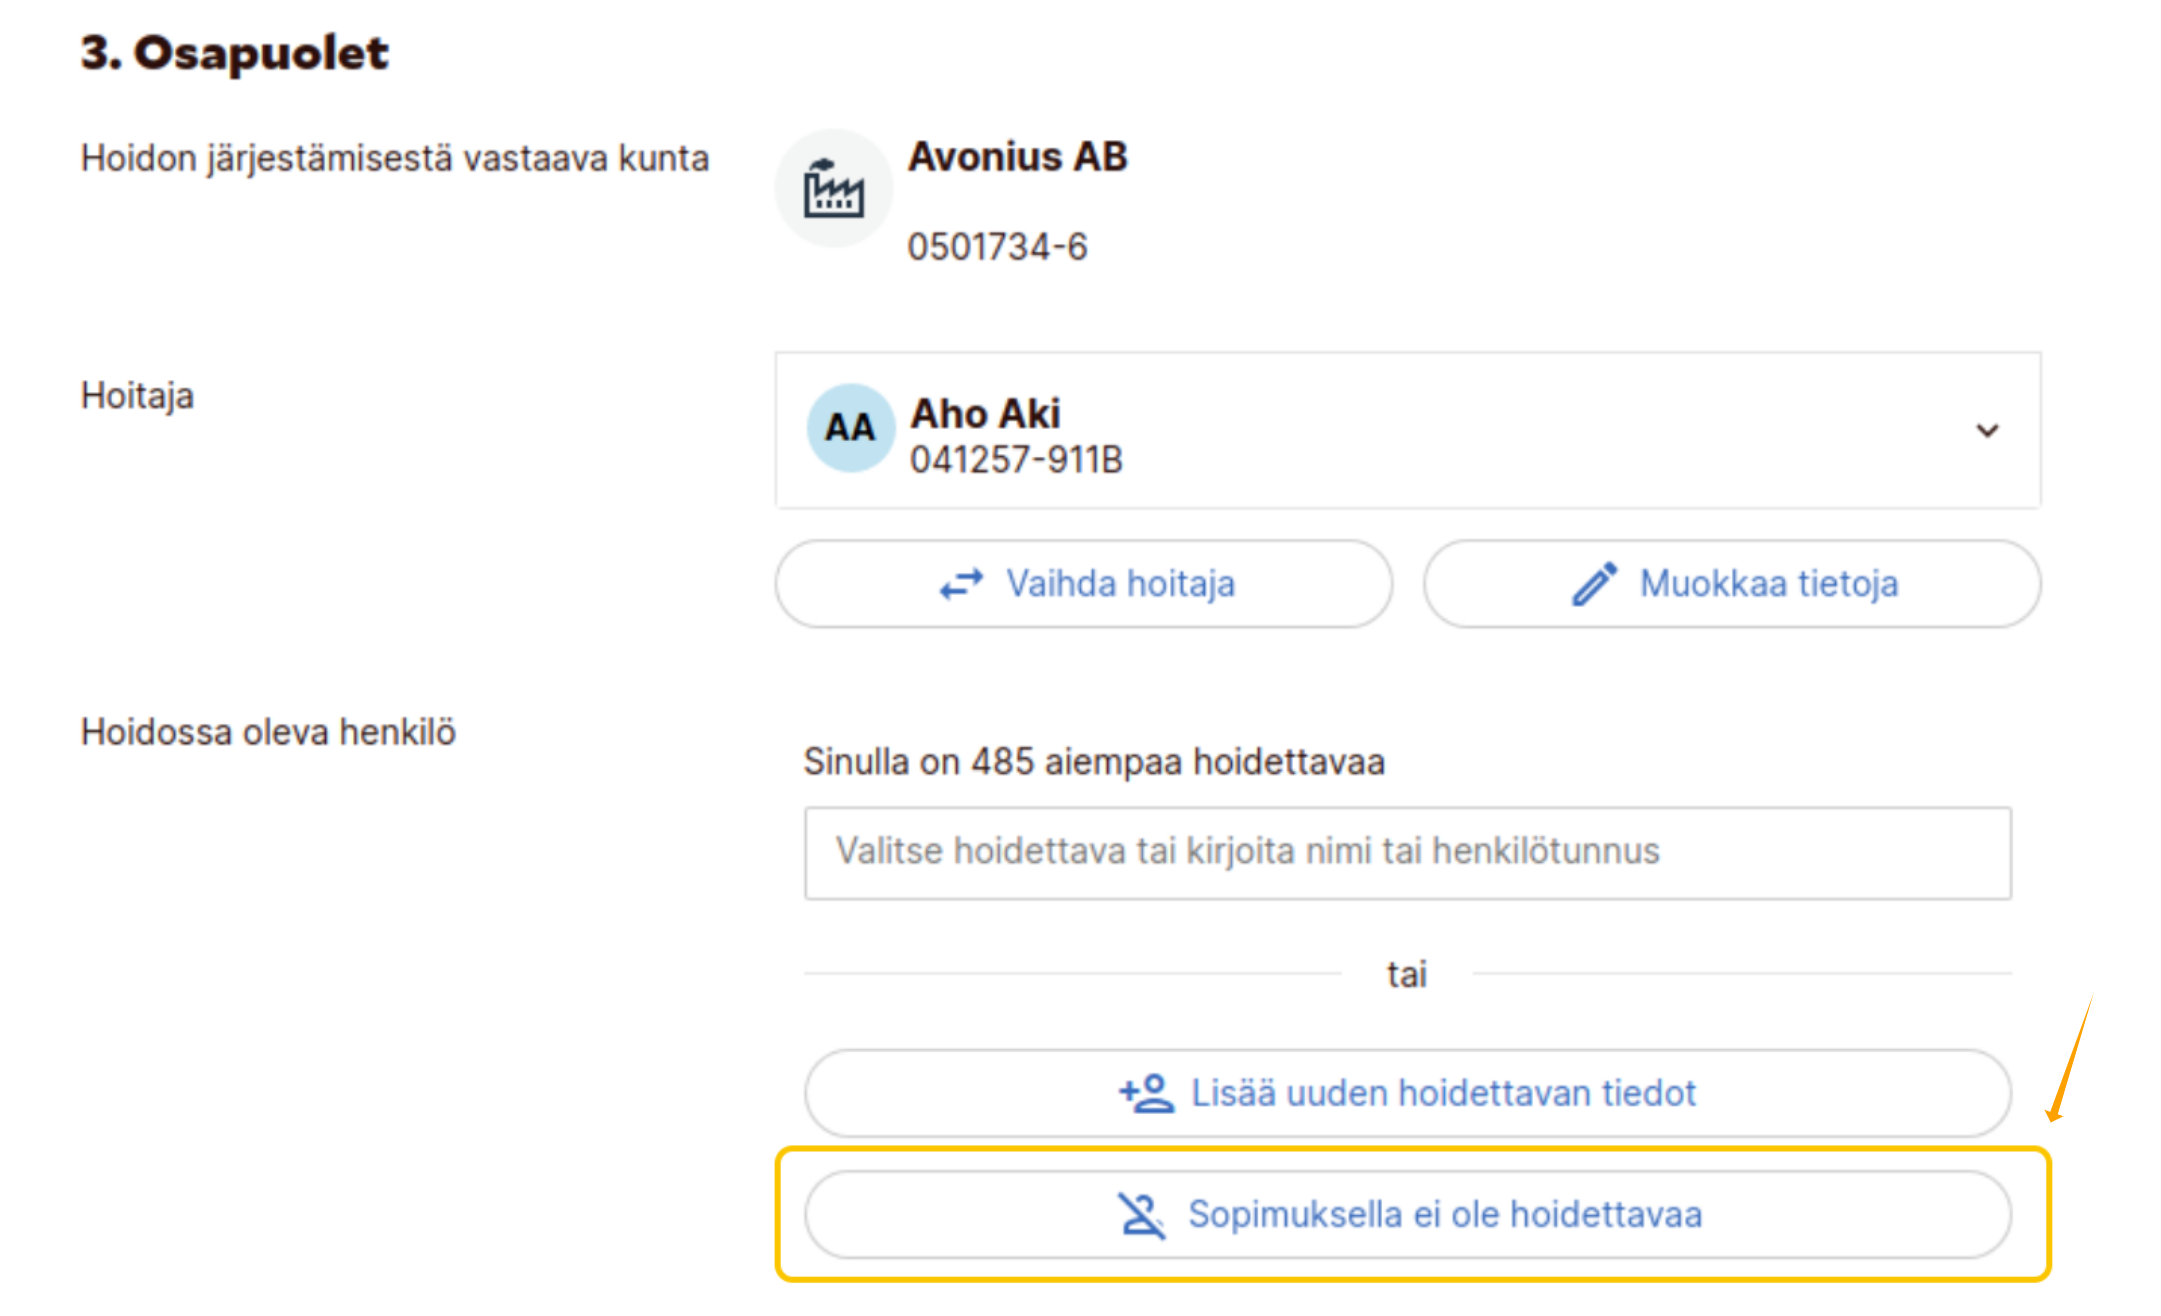Click the Vaihda hoitaja button label
The height and width of the screenshot is (1316, 2161).
click(x=1120, y=584)
